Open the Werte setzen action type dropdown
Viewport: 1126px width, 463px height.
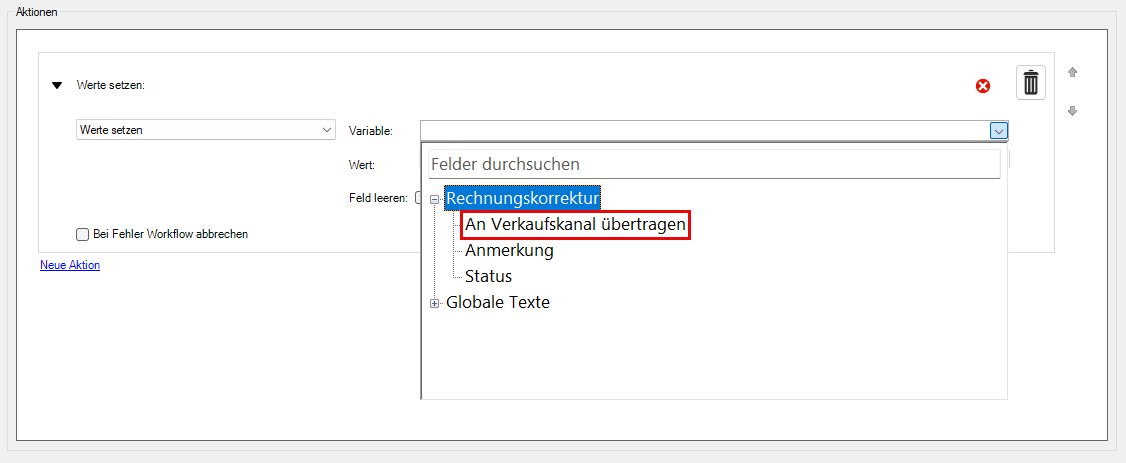point(327,130)
